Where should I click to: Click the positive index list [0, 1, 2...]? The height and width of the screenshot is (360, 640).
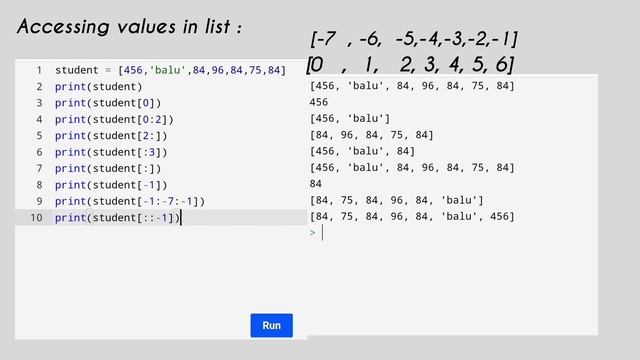coord(410,64)
